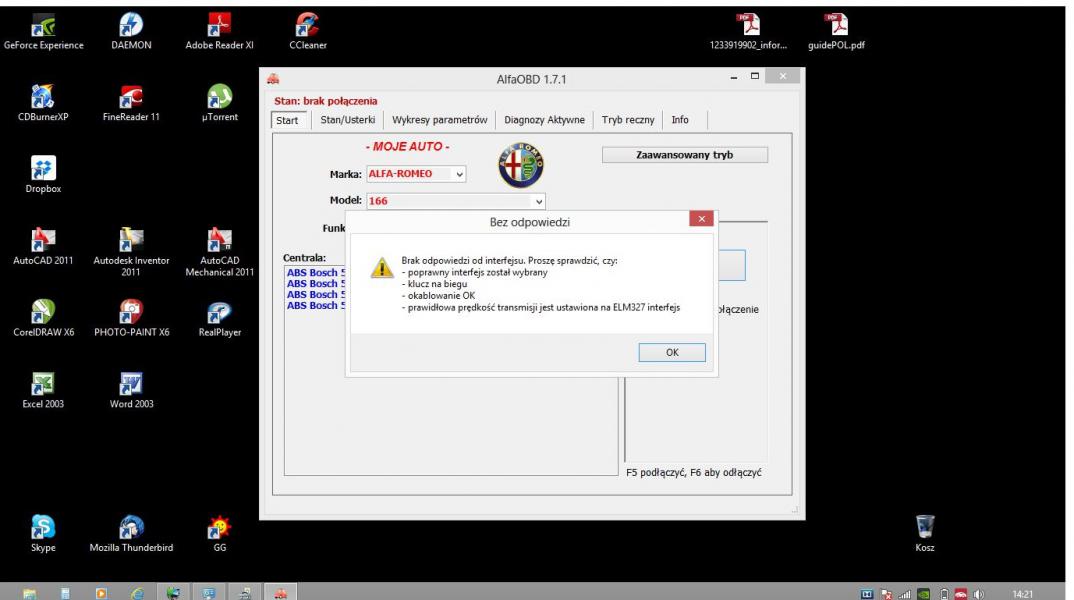
Task: Open File Explorer from the taskbar
Action: point(29,593)
